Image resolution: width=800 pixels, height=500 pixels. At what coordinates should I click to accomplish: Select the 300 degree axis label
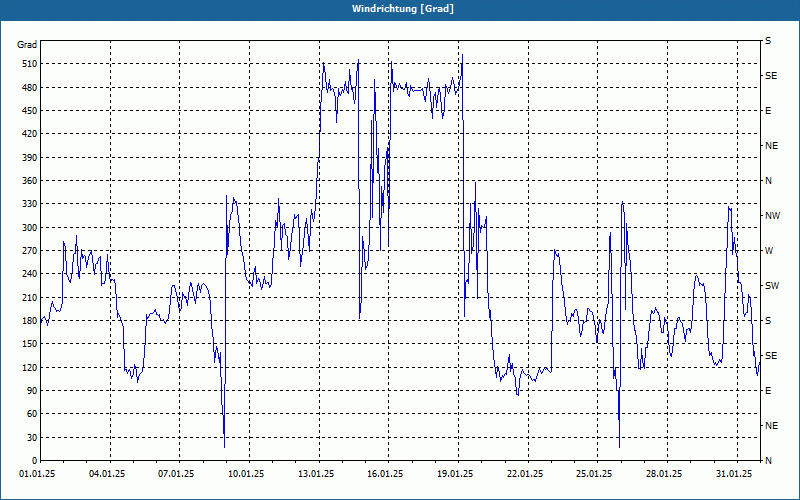[x=30, y=228]
